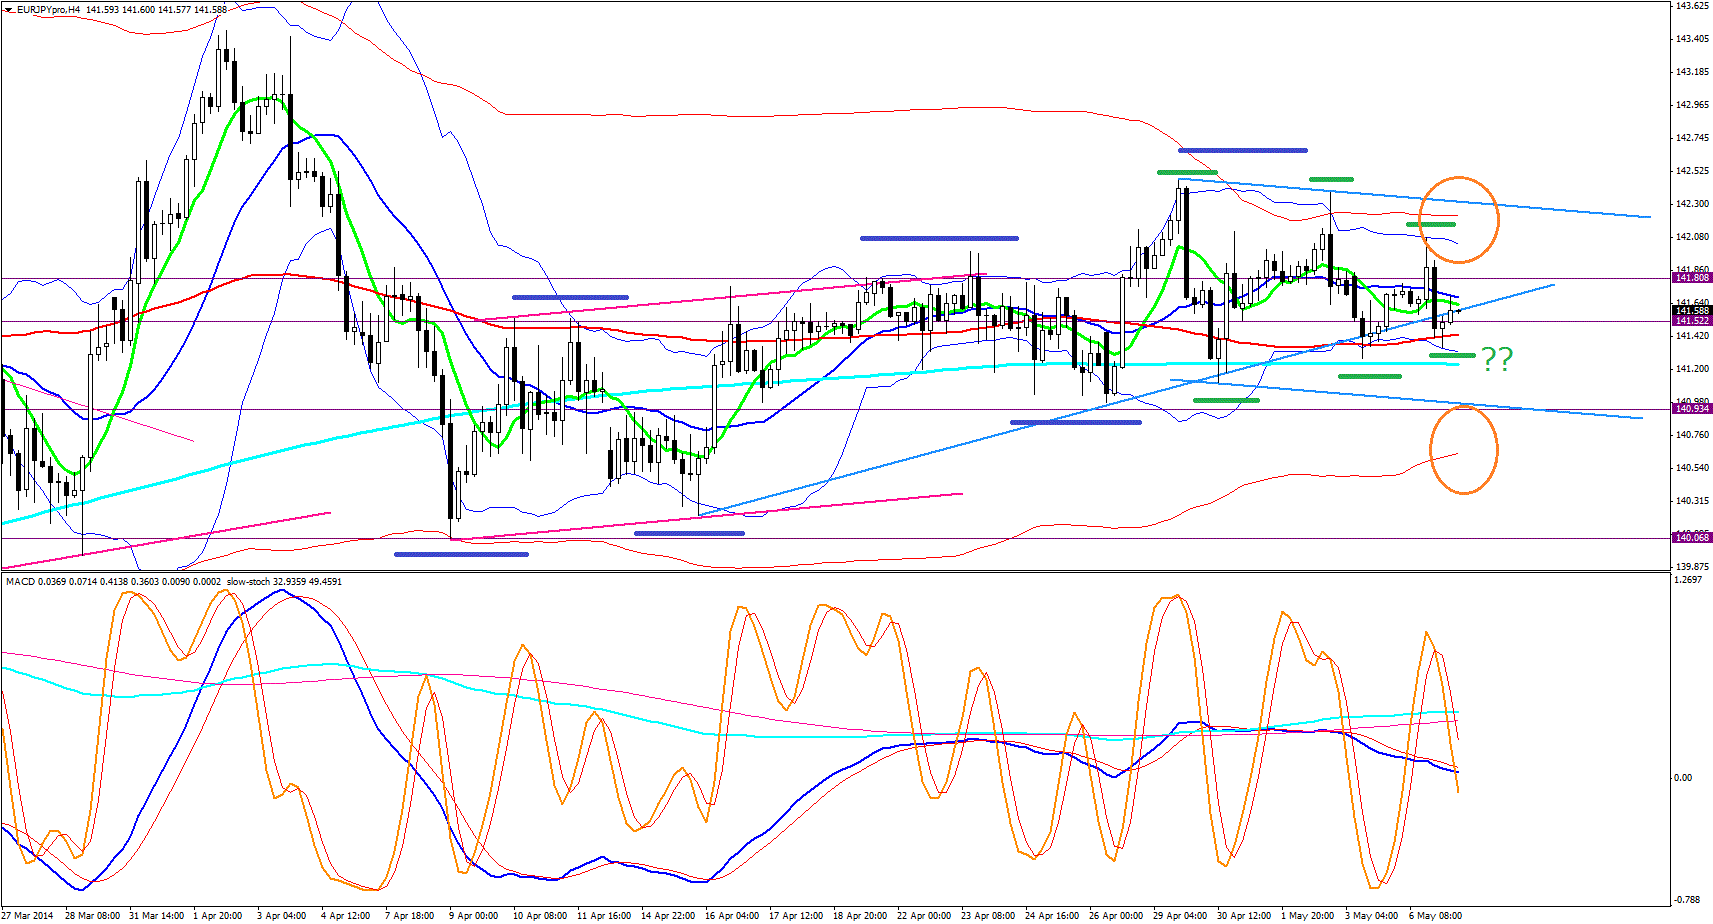Image resolution: width=1713 pixels, height=924 pixels.
Task: Click the 143.185 price axis value
Action: [x=1692, y=72]
